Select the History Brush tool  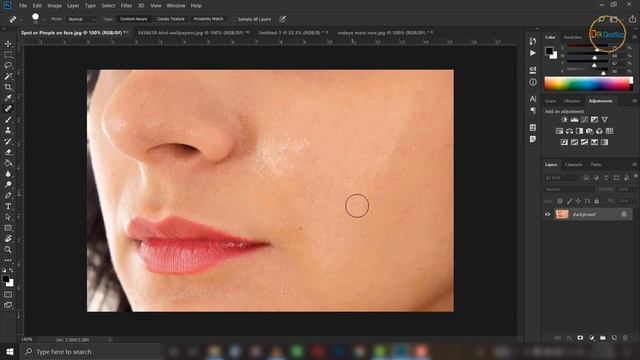8,141
